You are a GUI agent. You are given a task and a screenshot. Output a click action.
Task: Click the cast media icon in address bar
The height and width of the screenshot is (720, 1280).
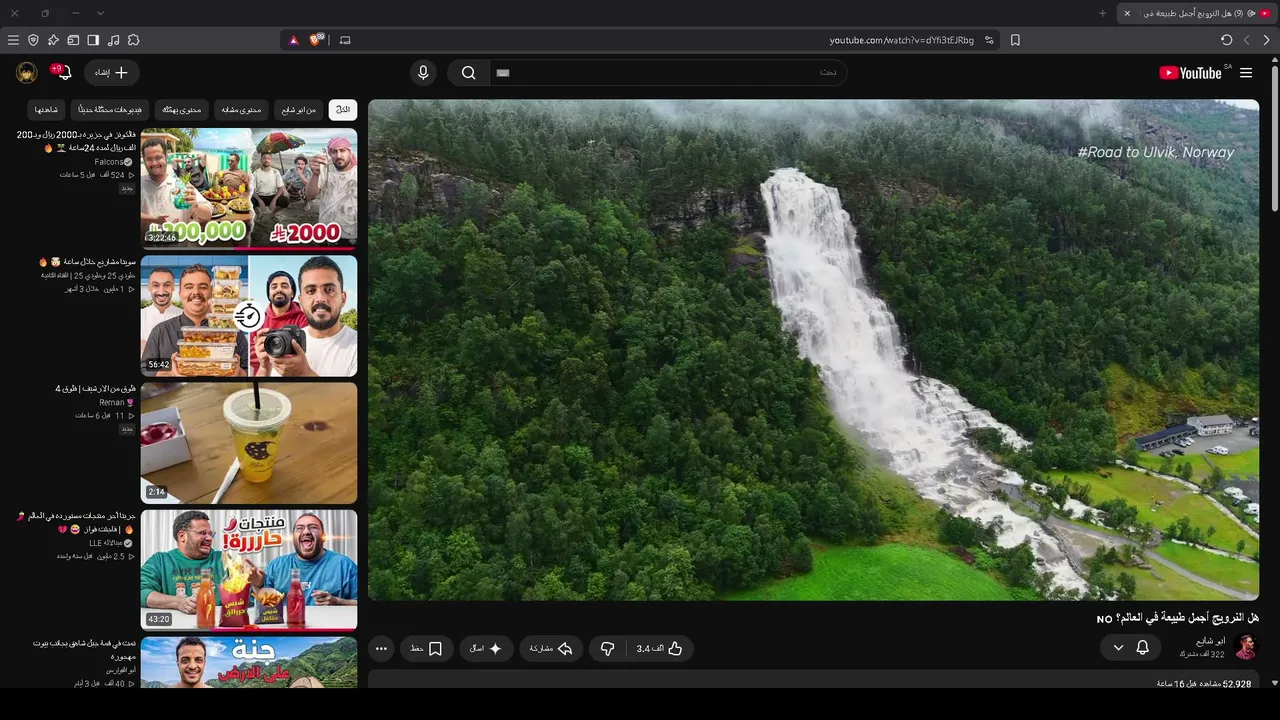(345, 40)
